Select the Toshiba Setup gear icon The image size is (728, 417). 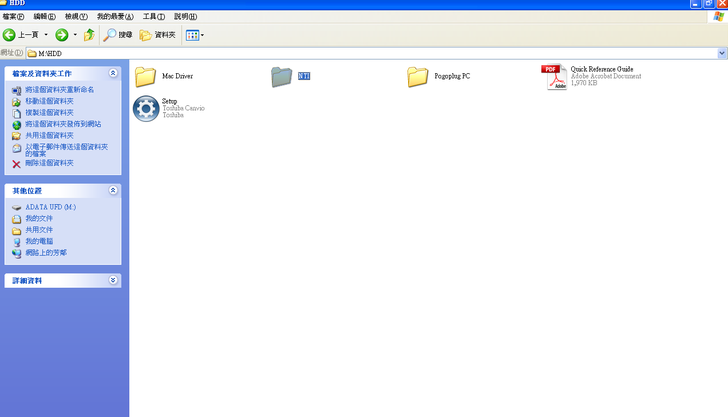click(146, 109)
